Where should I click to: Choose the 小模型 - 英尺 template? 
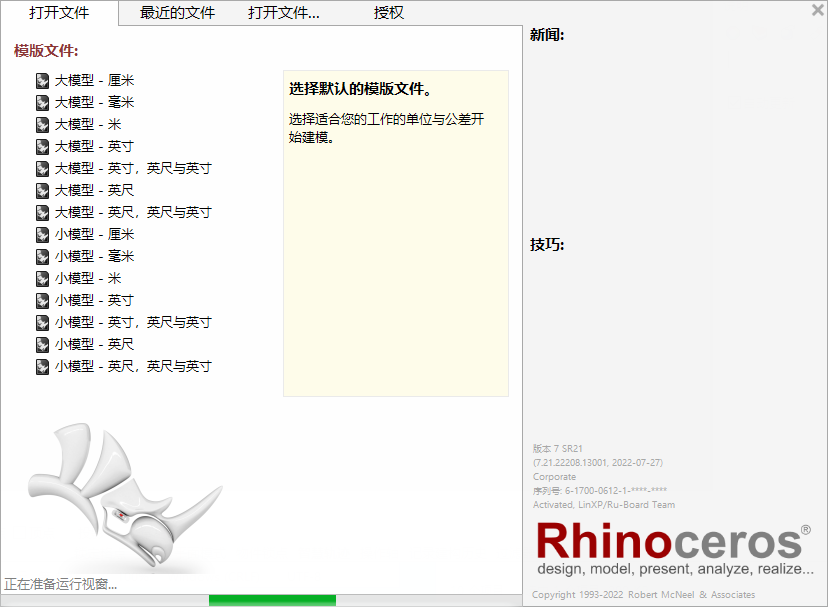(x=95, y=344)
